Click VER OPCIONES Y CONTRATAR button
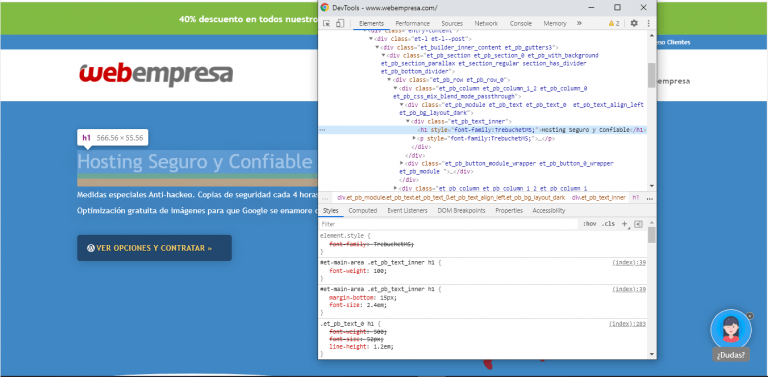Viewport: 768px width, 377px height. [x=154, y=248]
